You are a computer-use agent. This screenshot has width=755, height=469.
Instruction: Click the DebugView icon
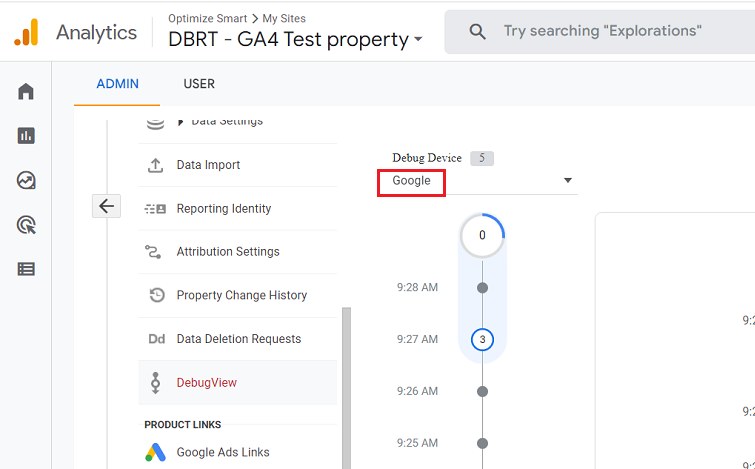coord(156,383)
